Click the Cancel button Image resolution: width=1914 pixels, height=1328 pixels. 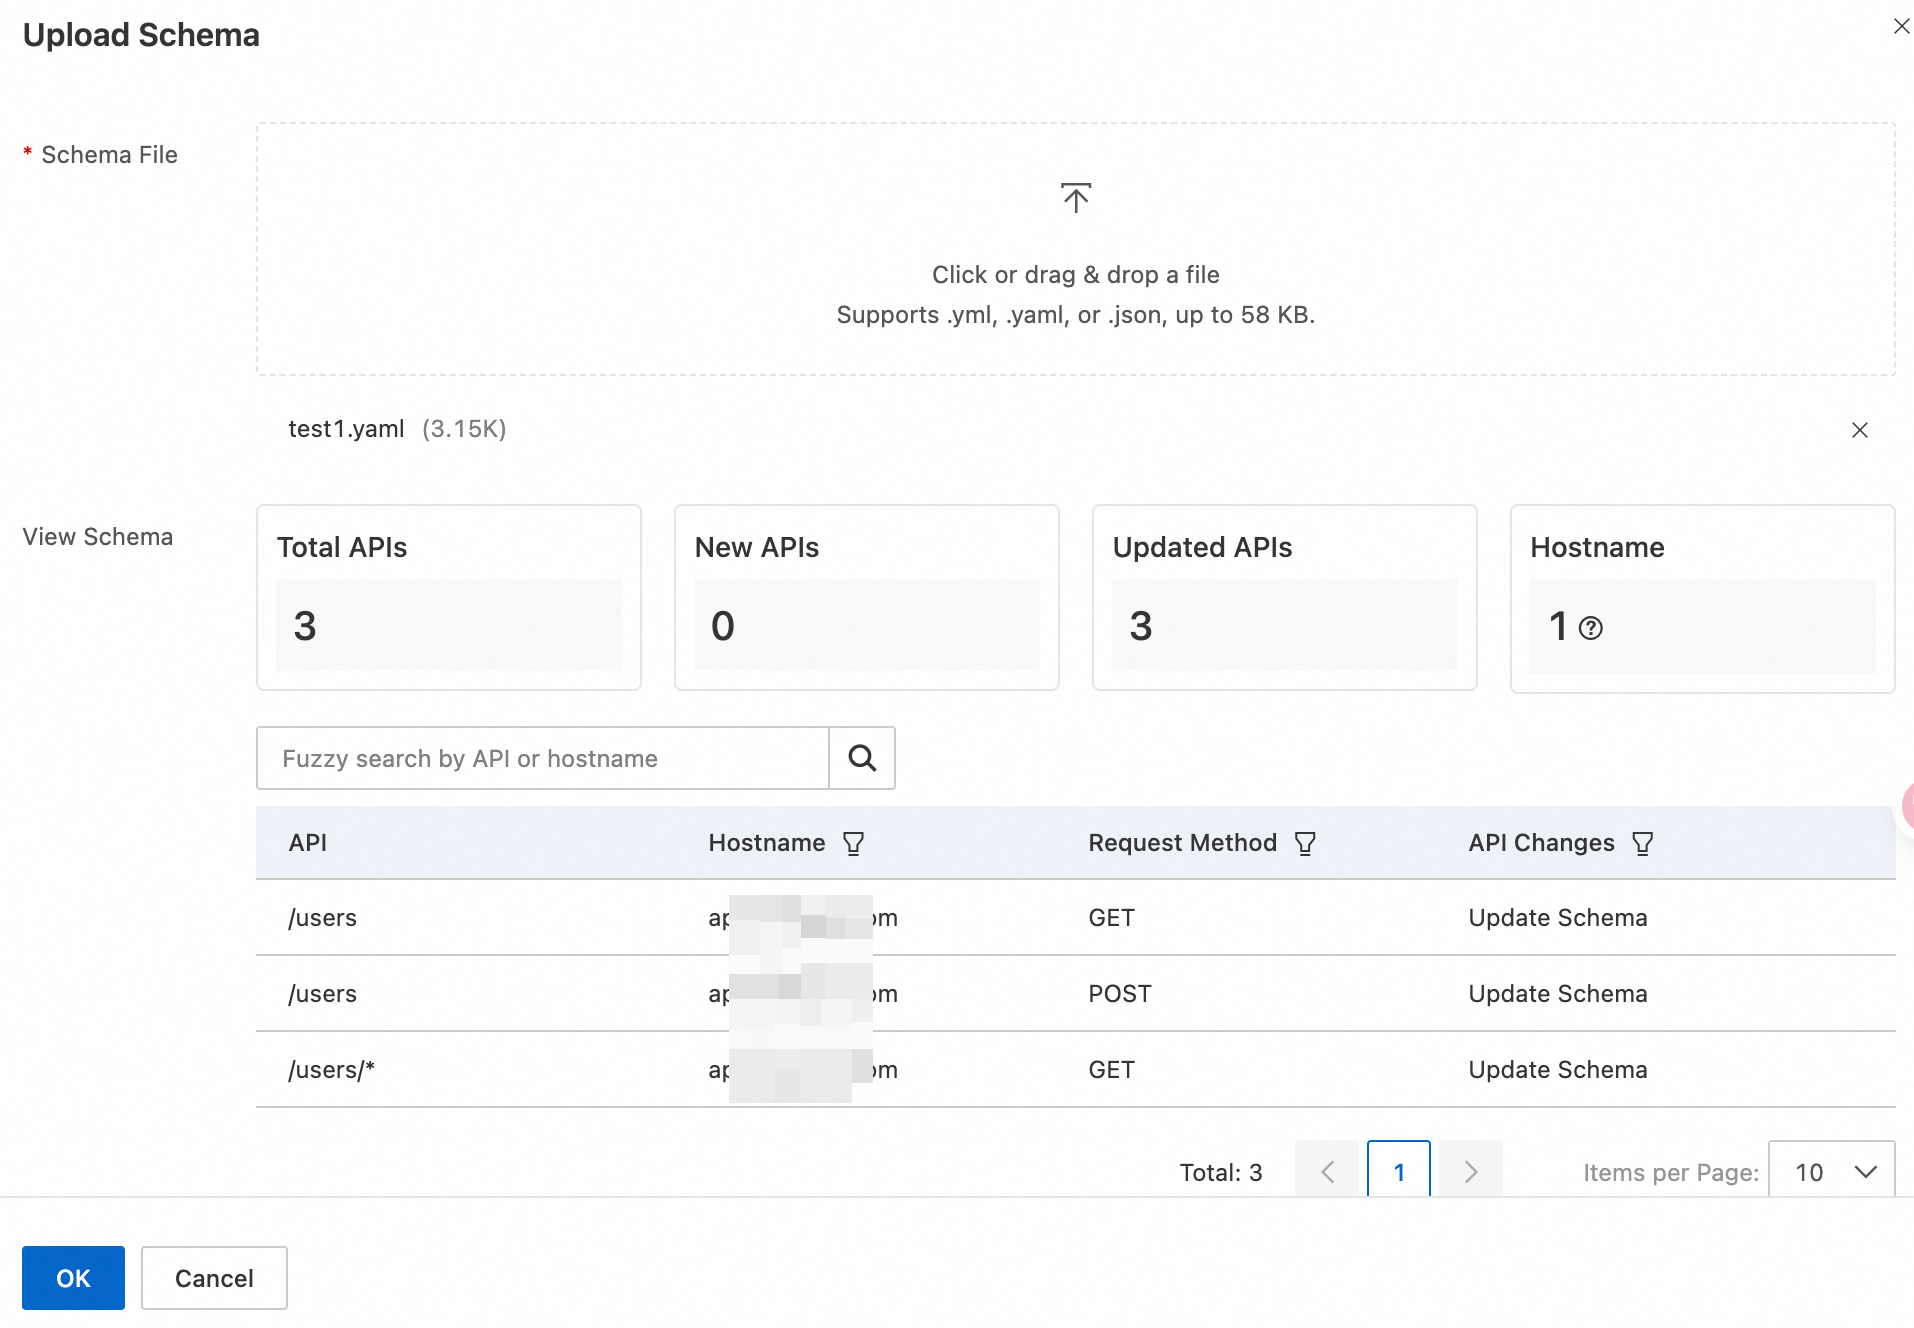tap(214, 1278)
